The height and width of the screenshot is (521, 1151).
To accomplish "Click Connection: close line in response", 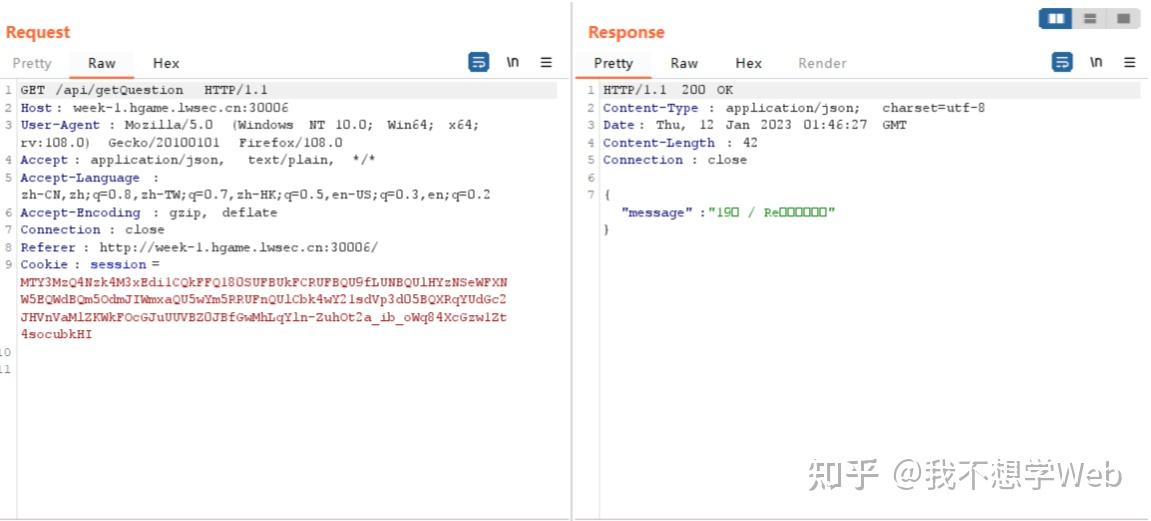I will click(x=675, y=160).
